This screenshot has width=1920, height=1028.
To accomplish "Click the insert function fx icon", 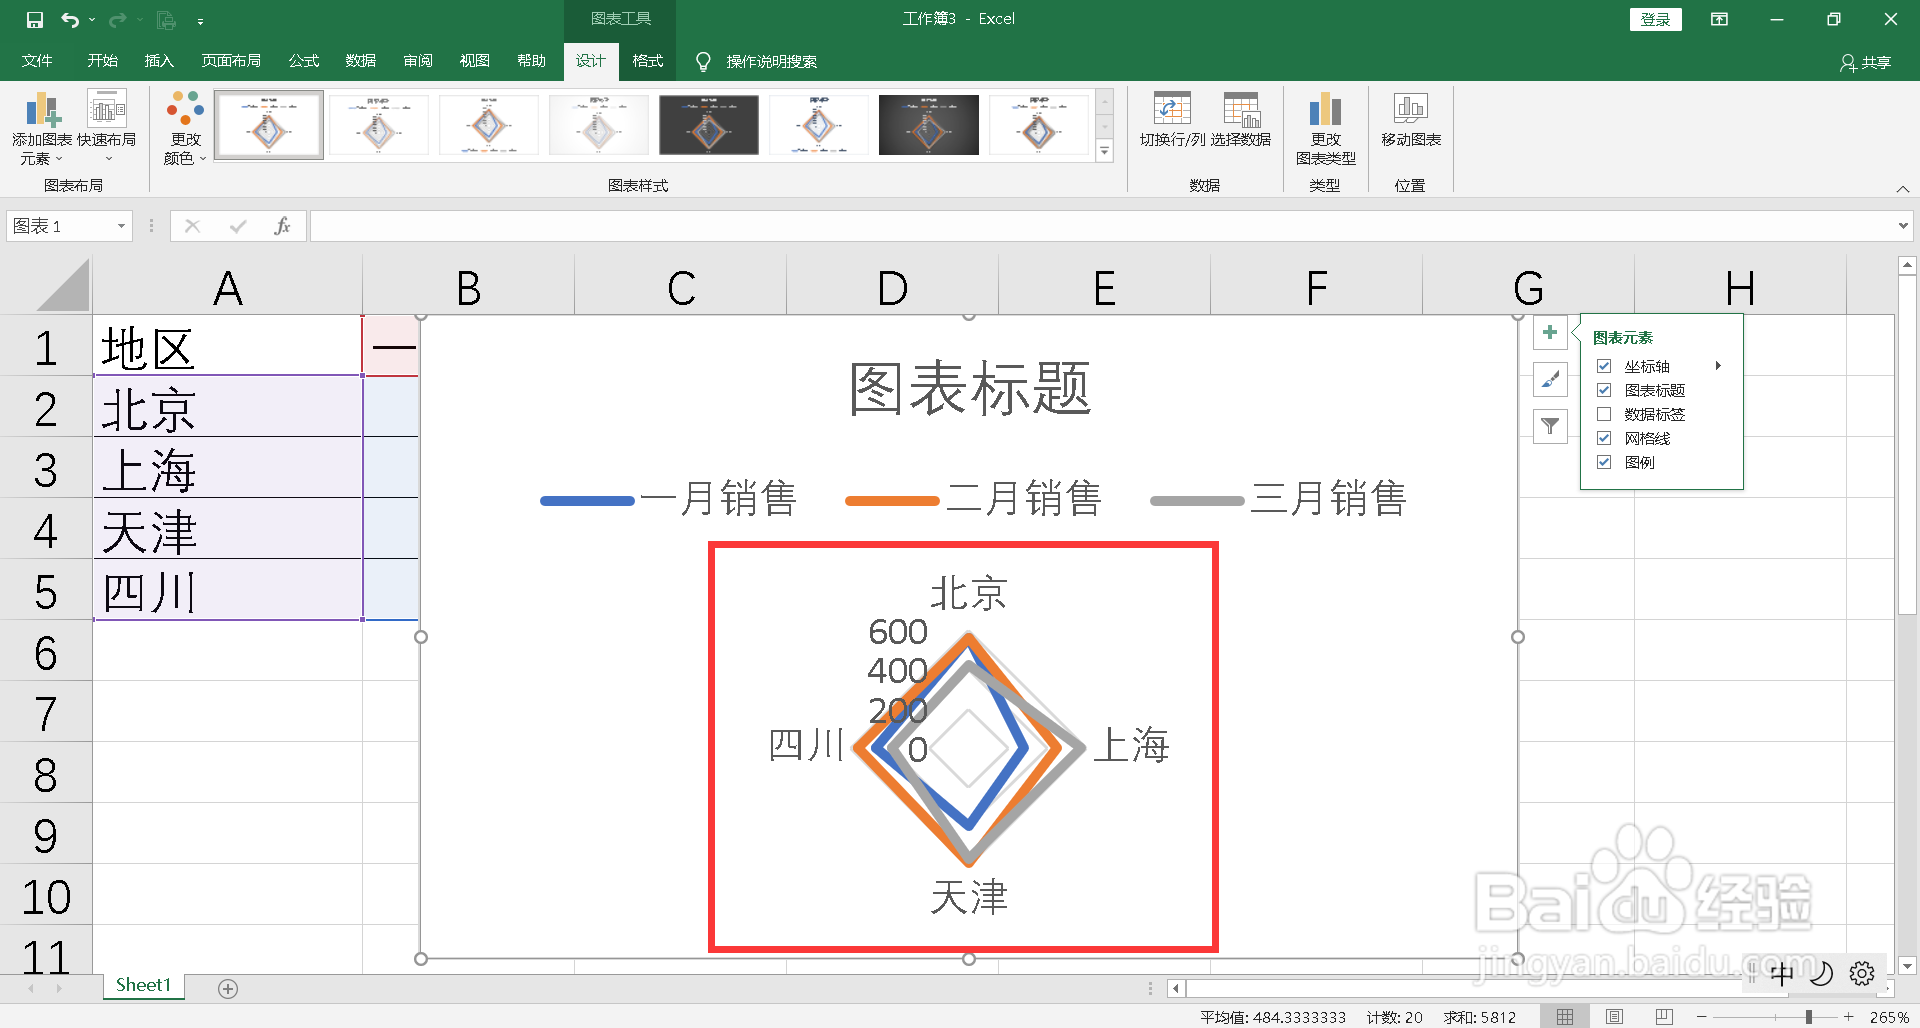I will [283, 226].
